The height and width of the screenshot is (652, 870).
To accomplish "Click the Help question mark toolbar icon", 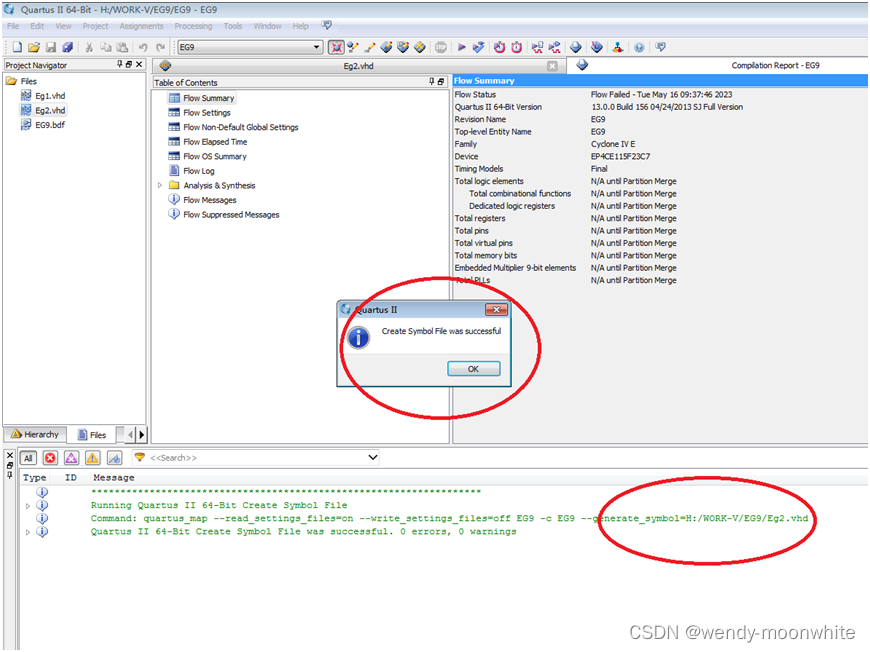I will pos(639,47).
